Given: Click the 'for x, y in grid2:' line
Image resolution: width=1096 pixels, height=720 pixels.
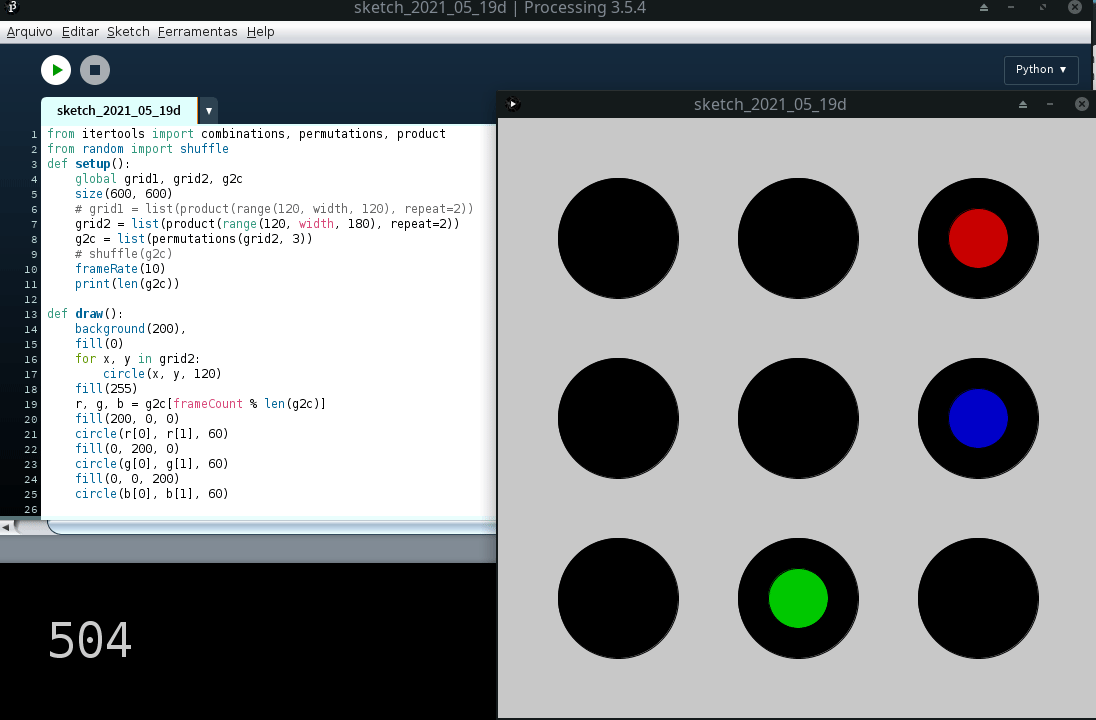Looking at the screenshot, I should point(138,359).
